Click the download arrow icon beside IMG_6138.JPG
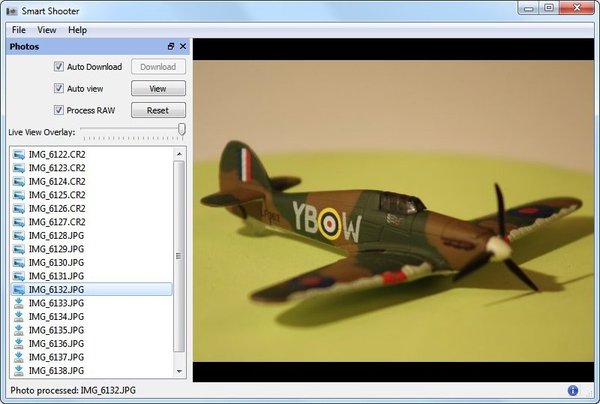Screen dimensions: 600x404 point(18,370)
